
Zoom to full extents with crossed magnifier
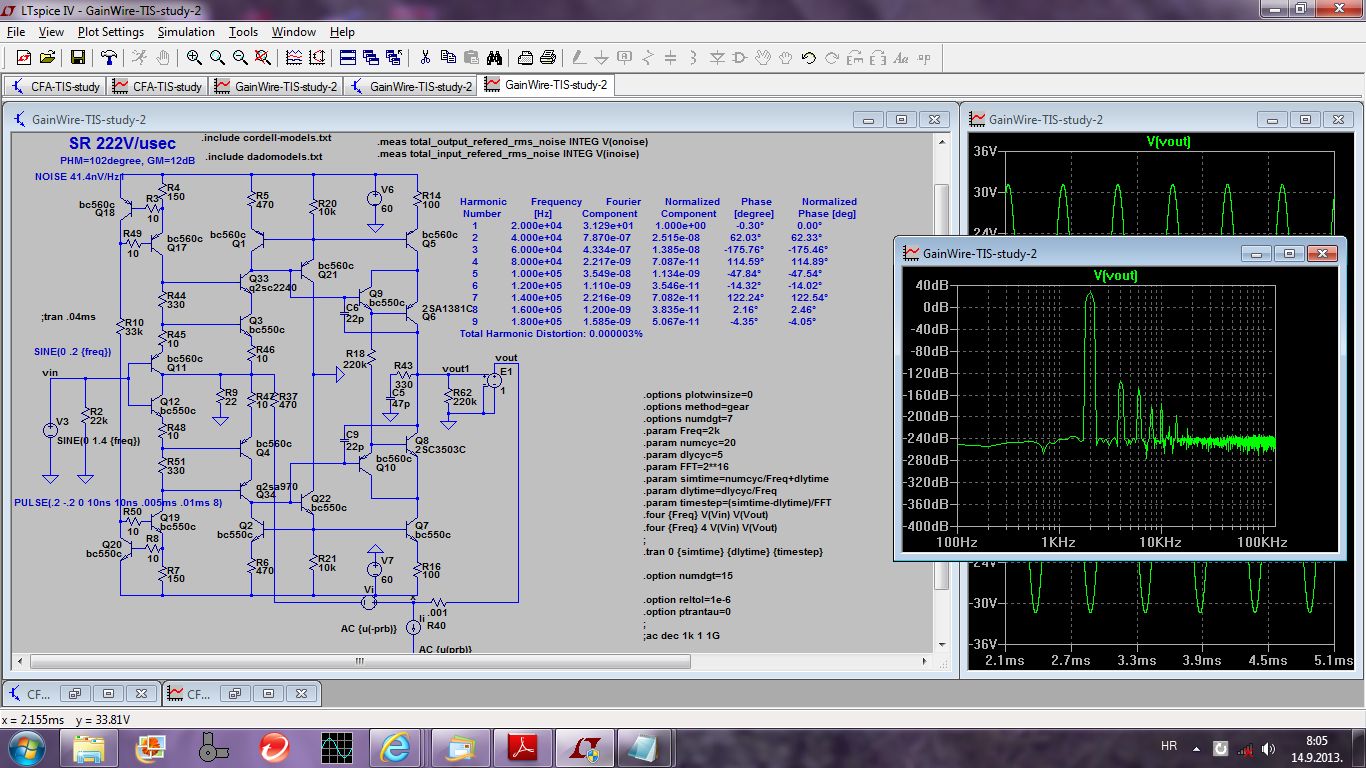262,58
